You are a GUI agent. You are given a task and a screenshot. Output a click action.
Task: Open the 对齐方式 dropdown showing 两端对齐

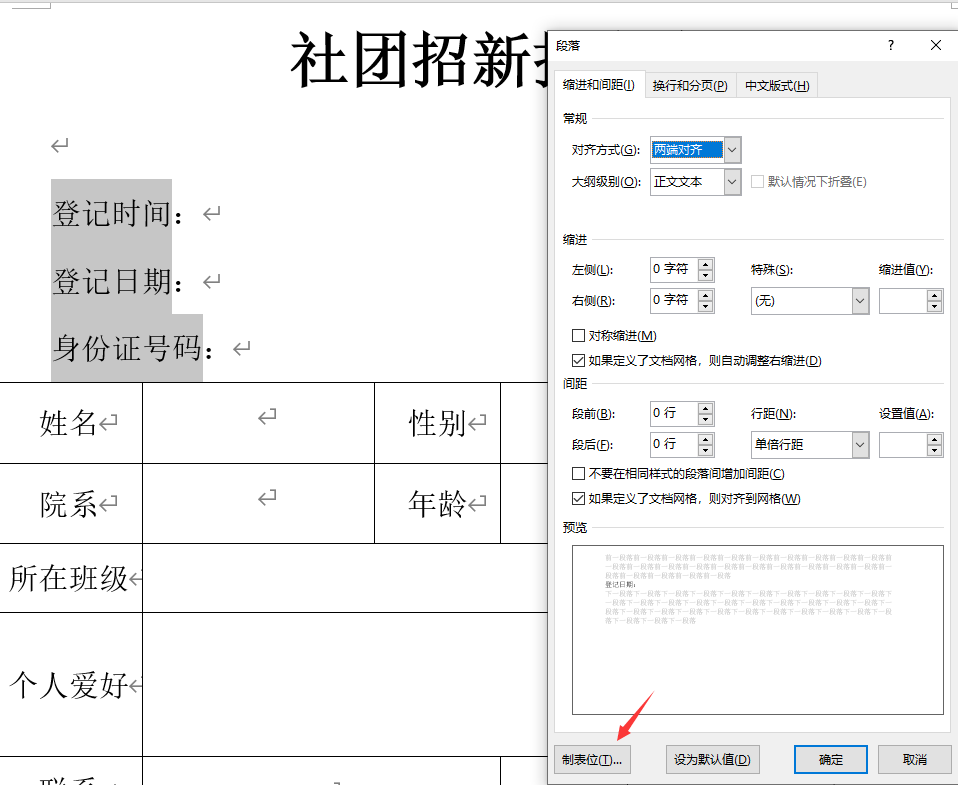pos(731,149)
